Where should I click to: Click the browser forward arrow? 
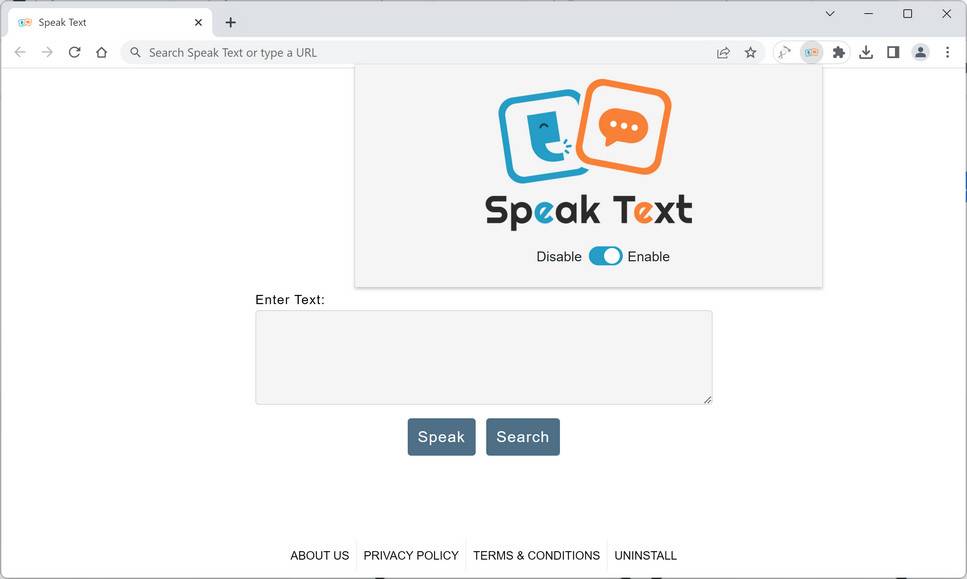point(47,52)
